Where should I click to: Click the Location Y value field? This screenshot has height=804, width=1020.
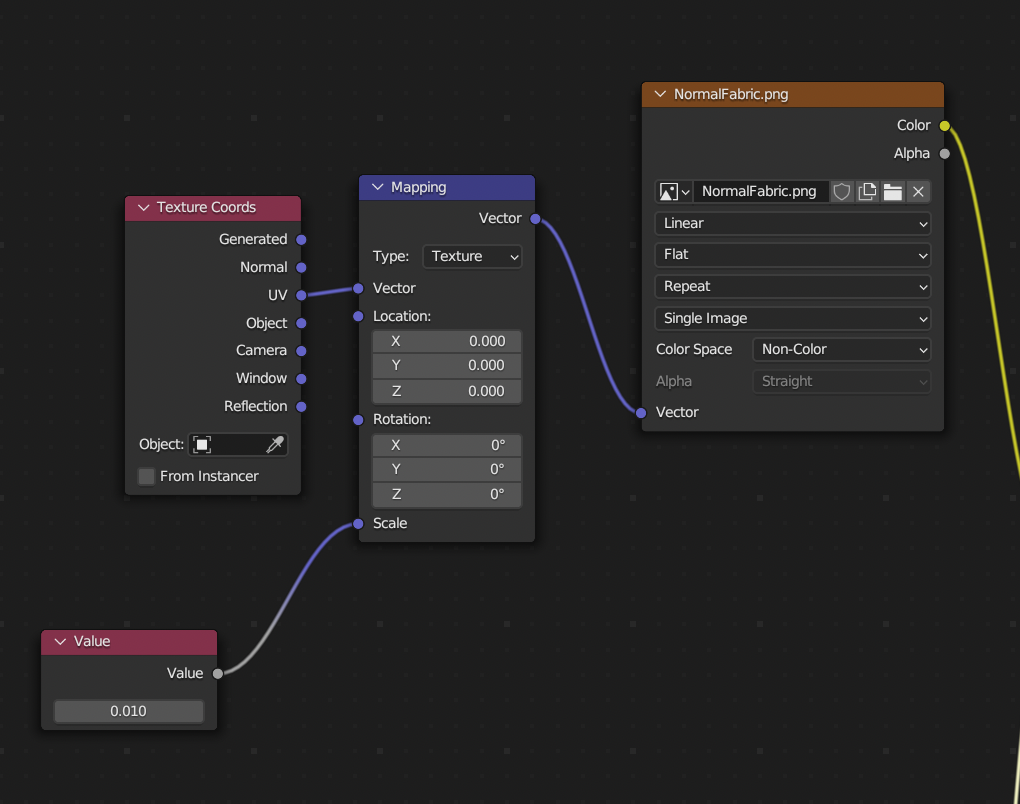pos(447,366)
